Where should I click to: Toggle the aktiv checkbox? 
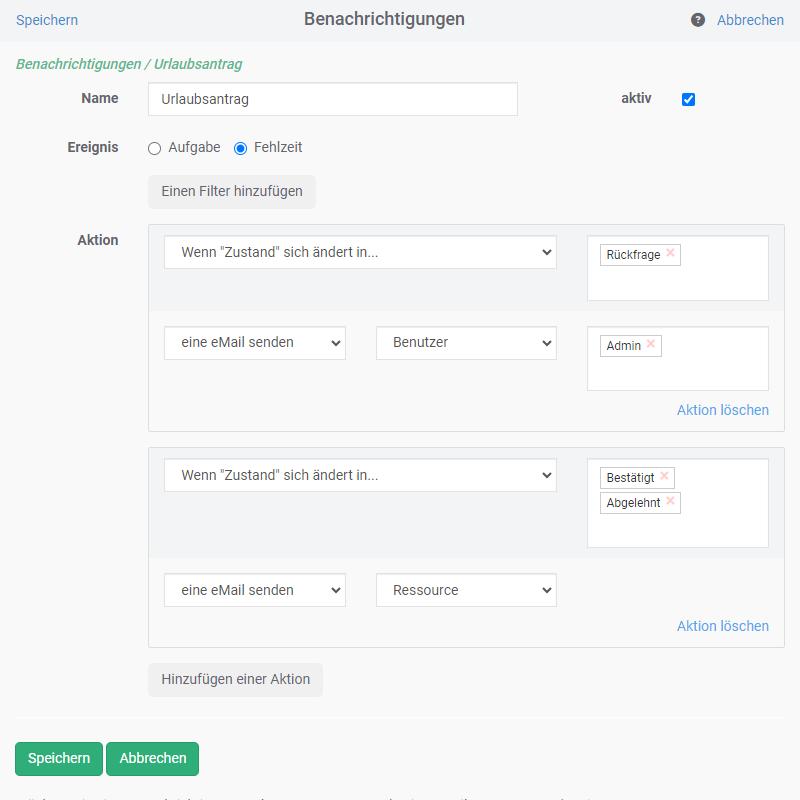[688, 99]
